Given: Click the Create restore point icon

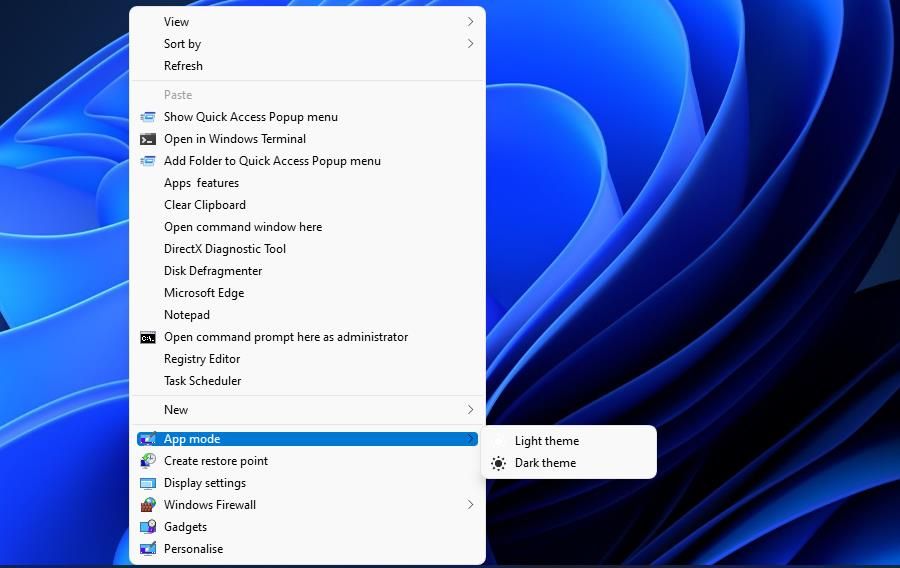Looking at the screenshot, I should (x=148, y=461).
